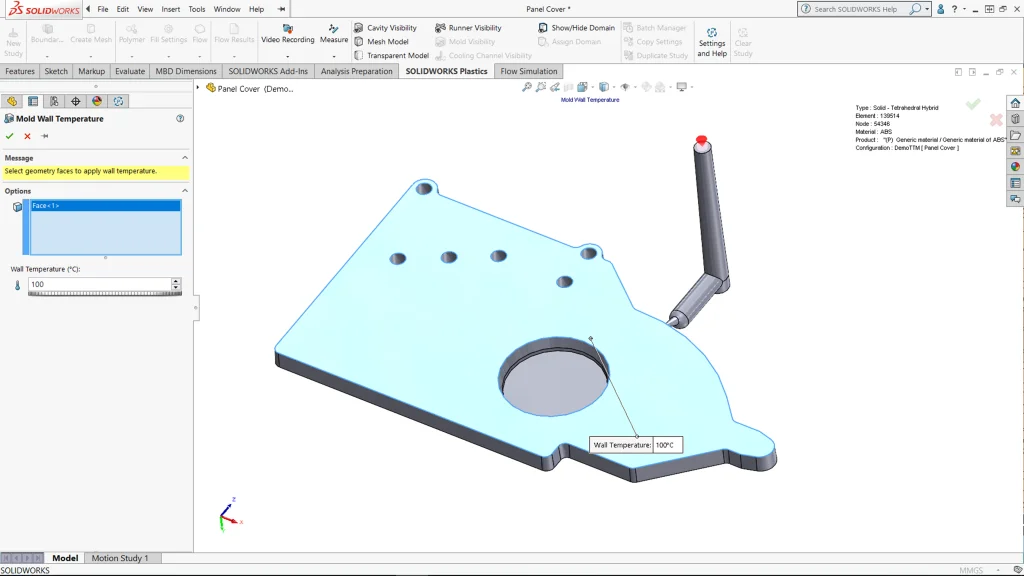1024x576 pixels.
Task: Collapse the Message section
Action: 185,158
